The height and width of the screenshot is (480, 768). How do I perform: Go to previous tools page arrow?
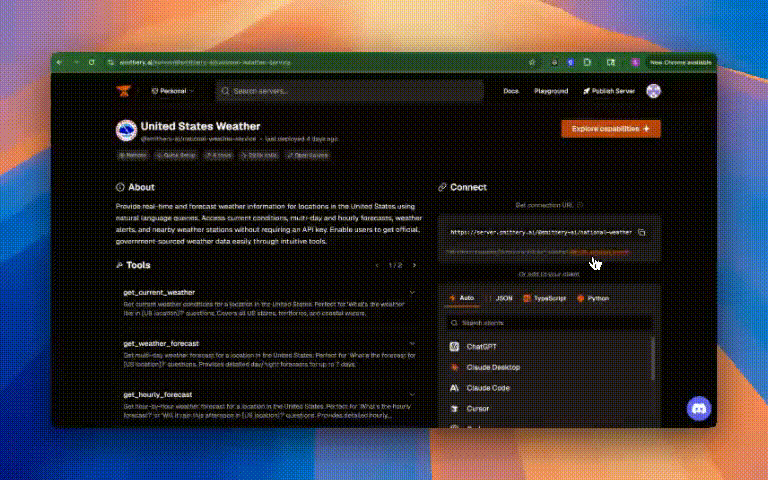(377, 265)
